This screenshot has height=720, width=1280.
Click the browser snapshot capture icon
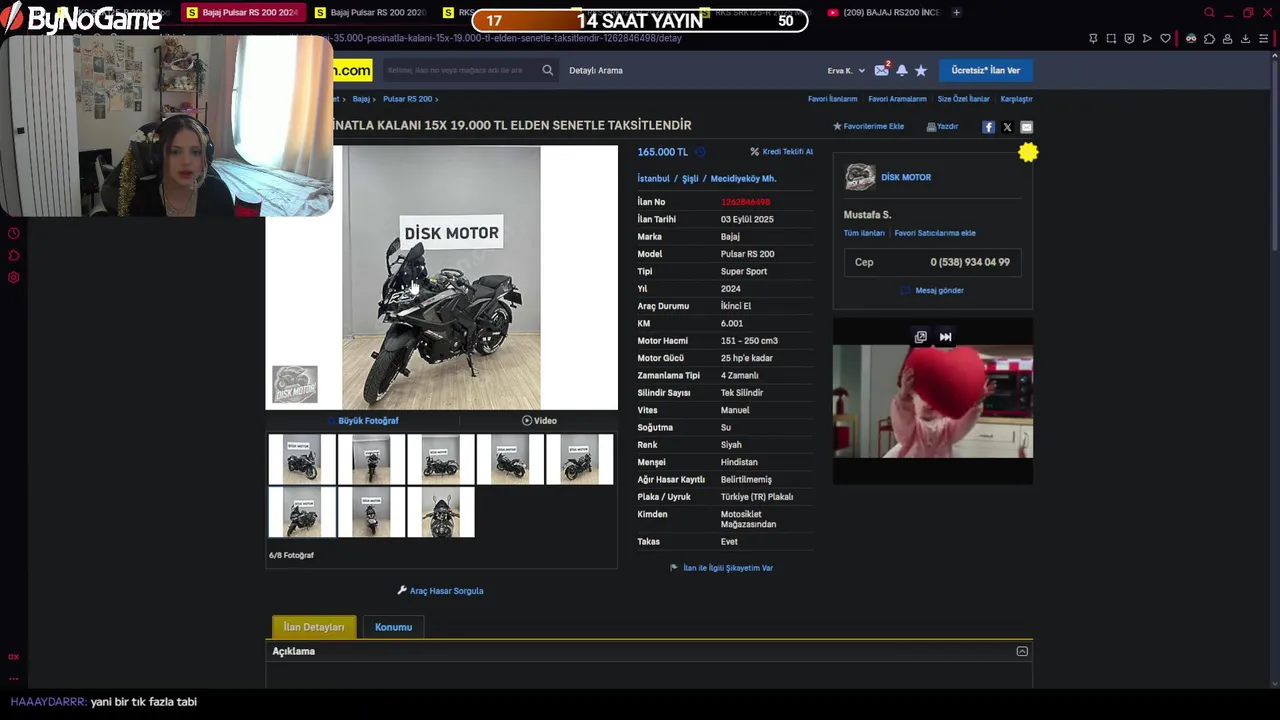tap(1111, 39)
